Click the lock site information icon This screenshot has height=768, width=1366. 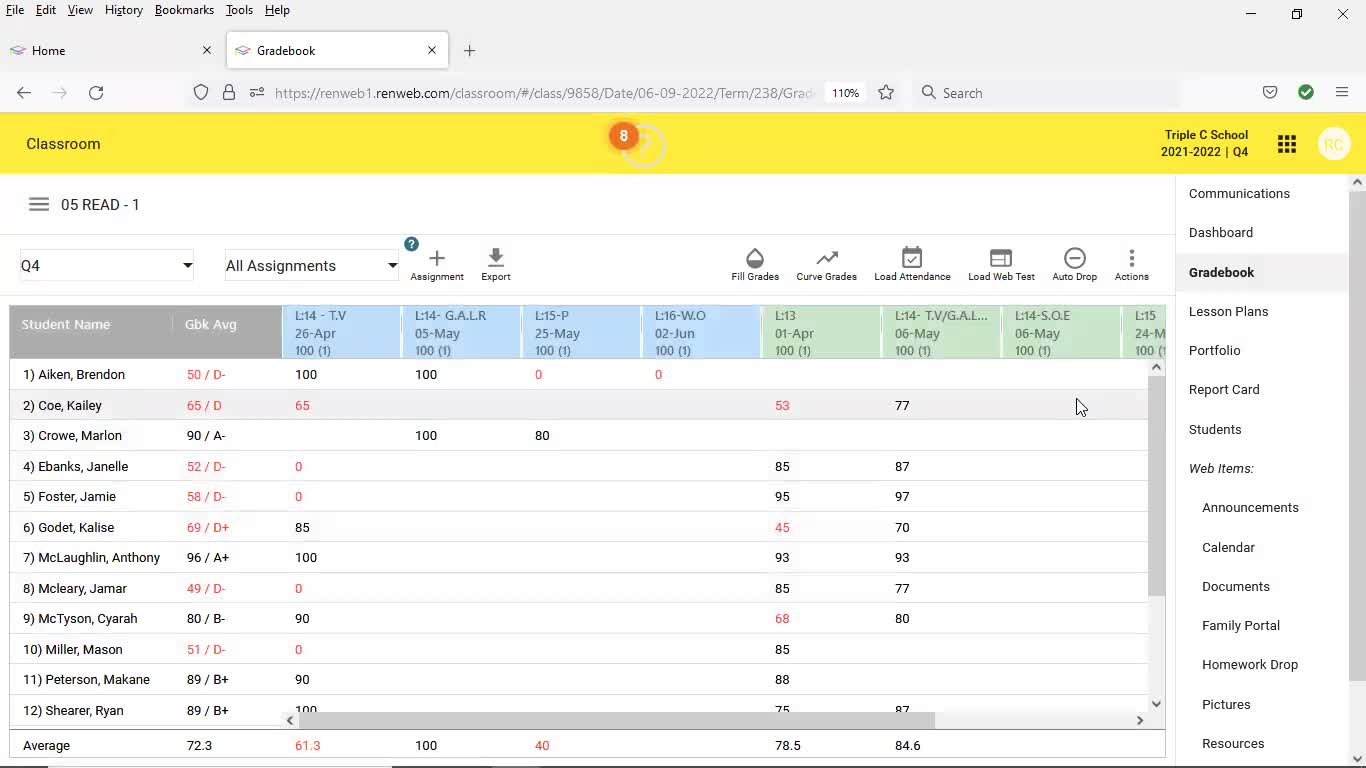tap(229, 93)
